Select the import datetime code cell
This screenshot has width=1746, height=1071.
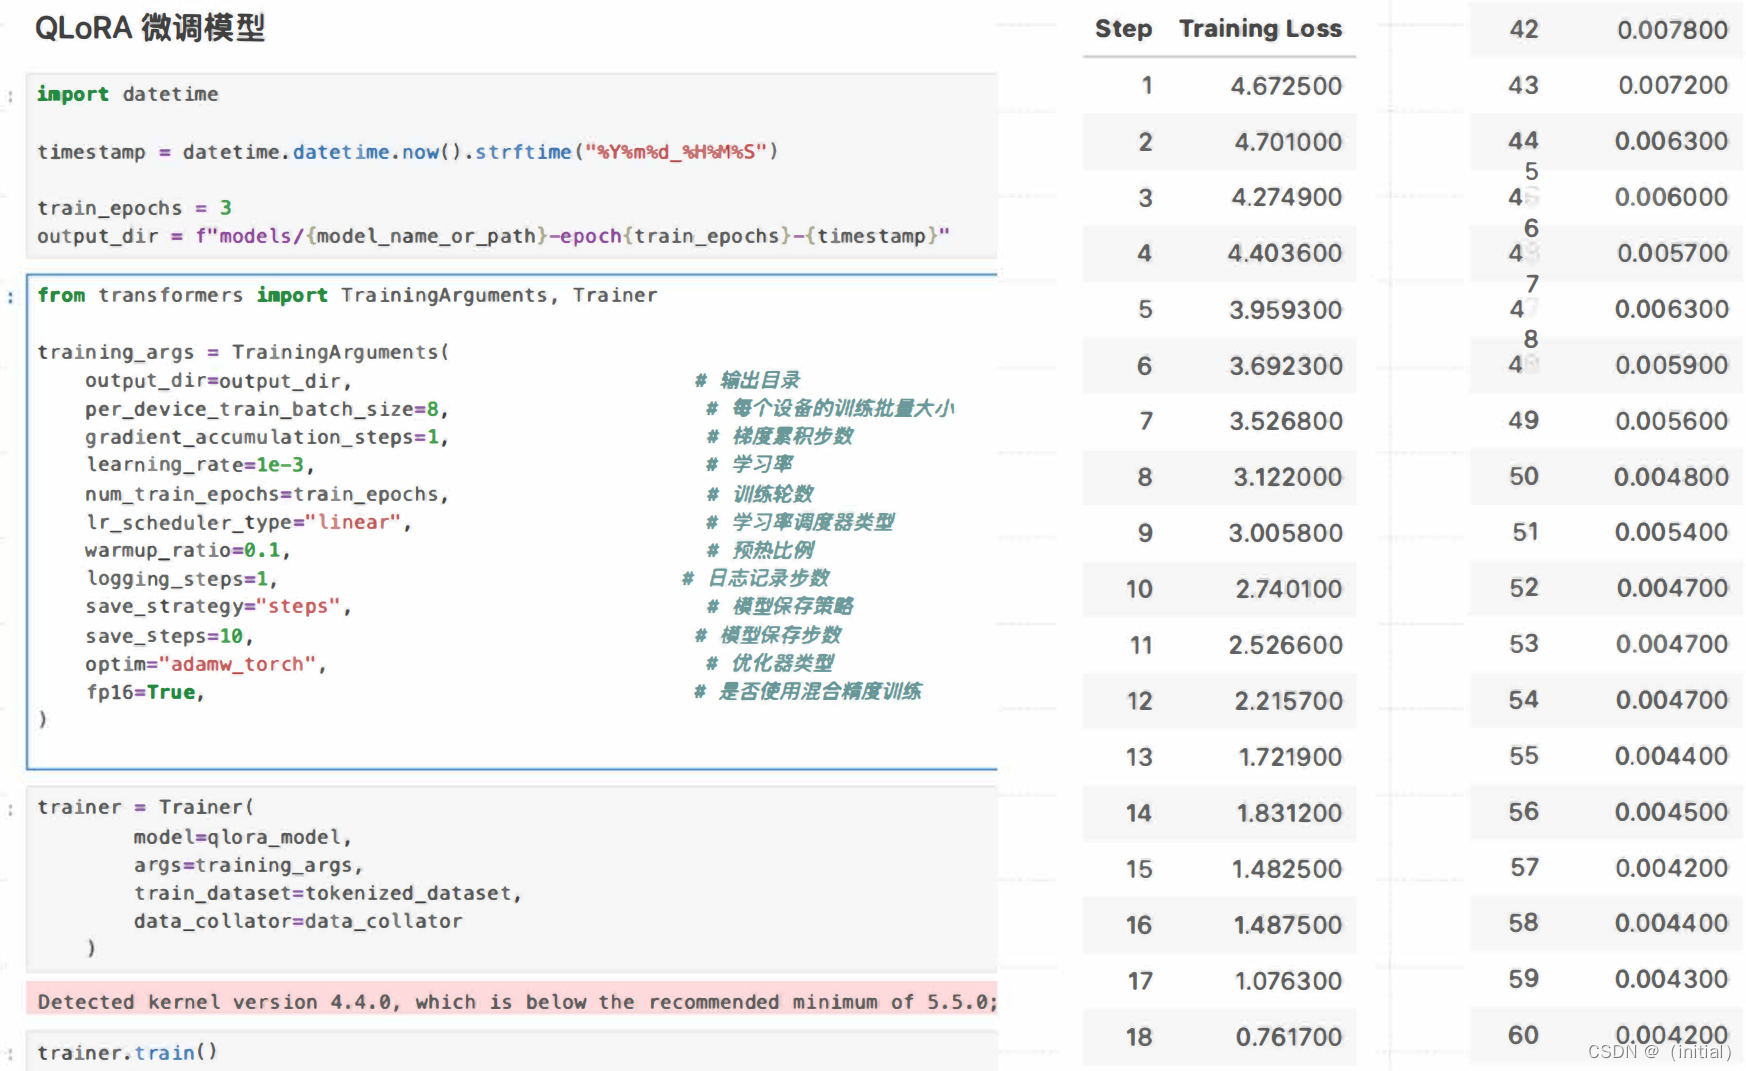512,166
